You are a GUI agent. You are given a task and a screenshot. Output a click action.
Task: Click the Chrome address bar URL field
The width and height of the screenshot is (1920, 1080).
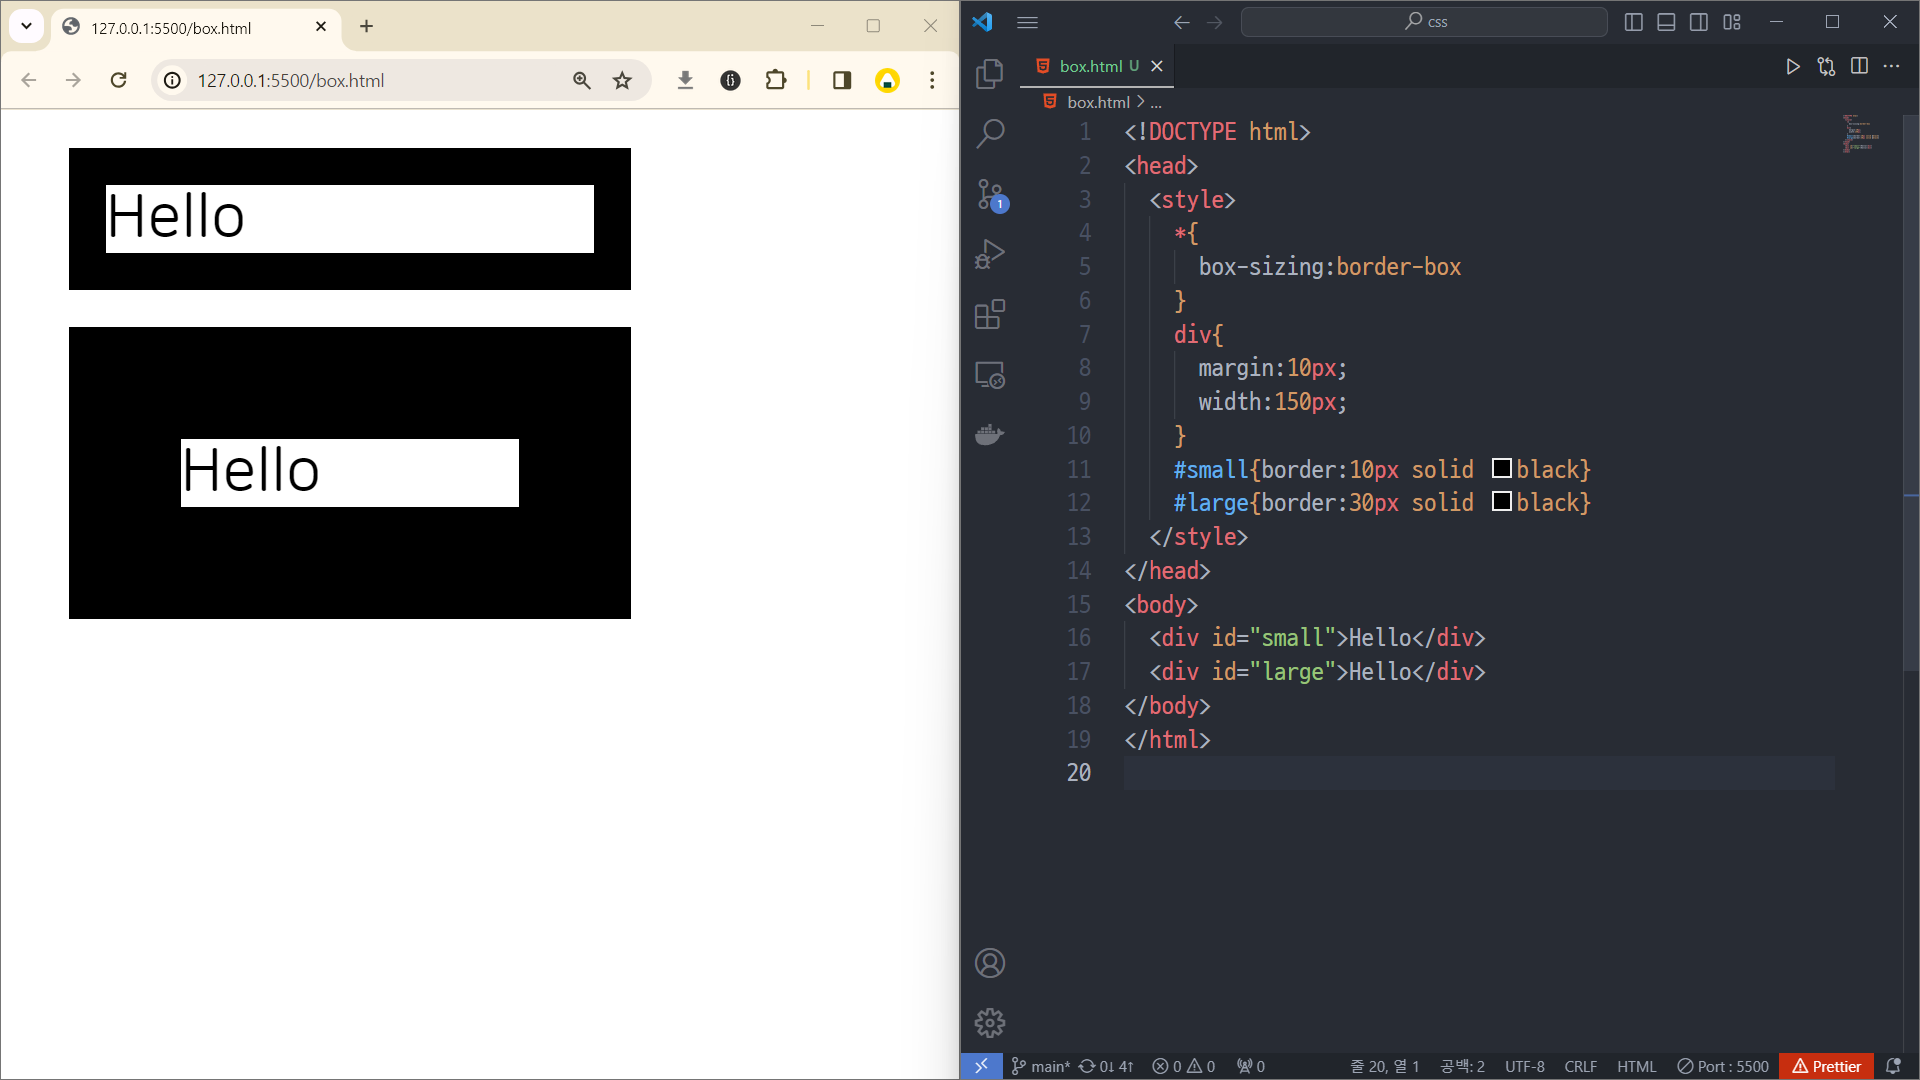[370, 80]
